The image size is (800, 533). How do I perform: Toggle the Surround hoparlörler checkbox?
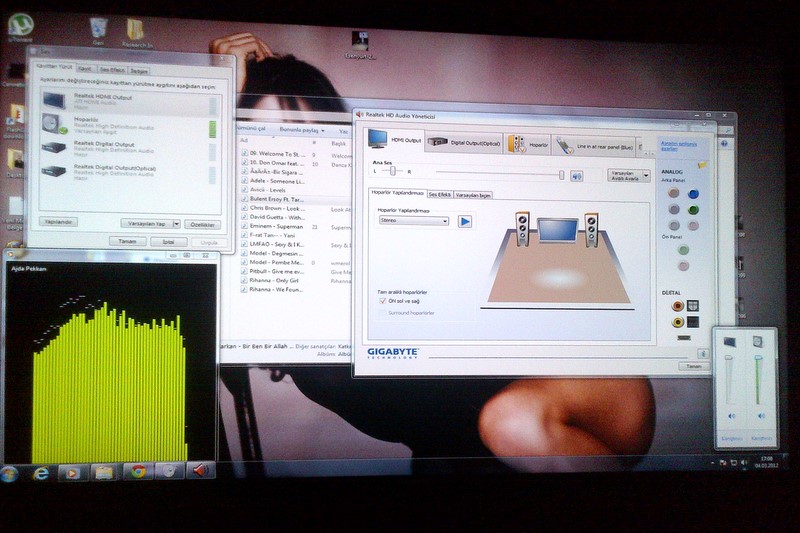(x=383, y=313)
